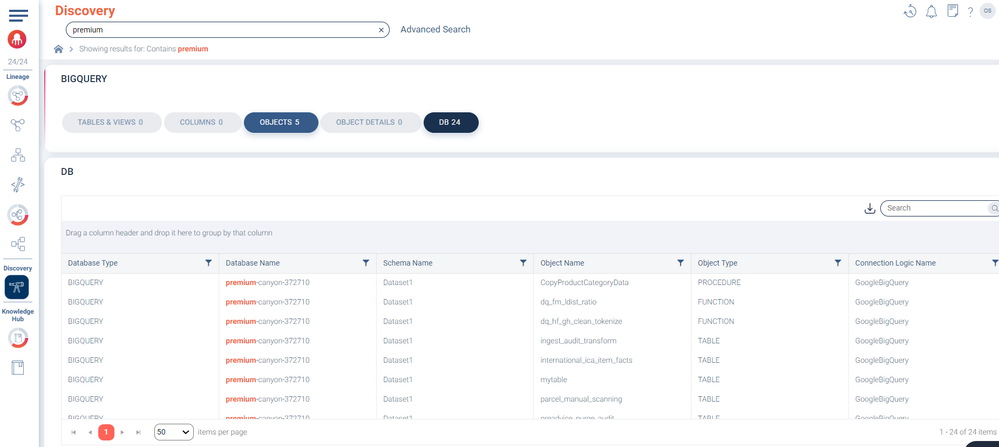This screenshot has width=999, height=447.
Task: Switch to Object Details 0 tab
Action: click(371, 122)
